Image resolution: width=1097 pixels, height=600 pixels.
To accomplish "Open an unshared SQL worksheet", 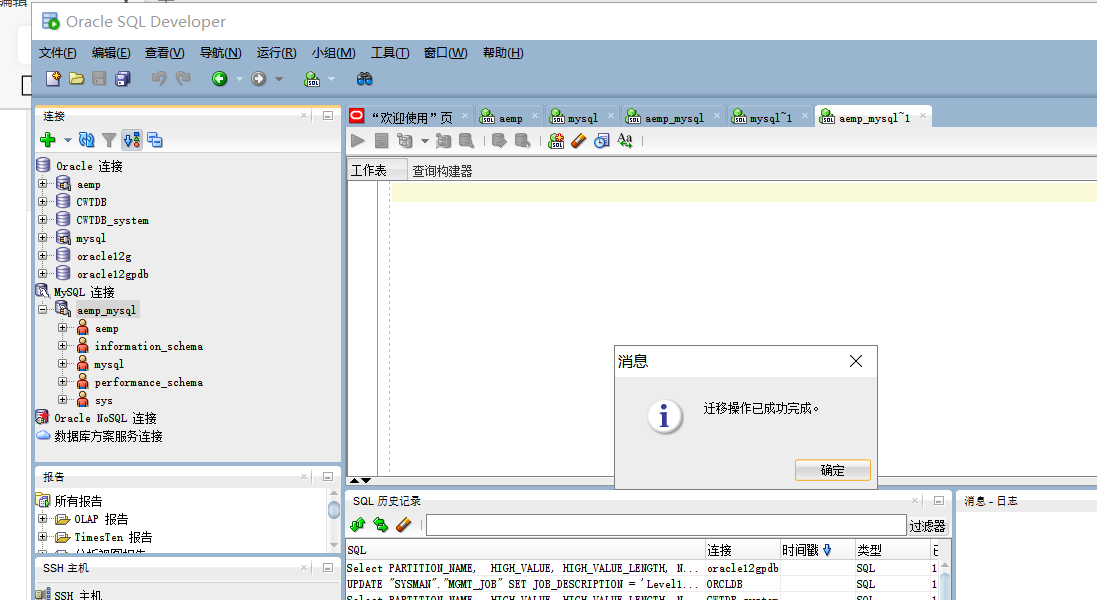I will click(x=556, y=141).
